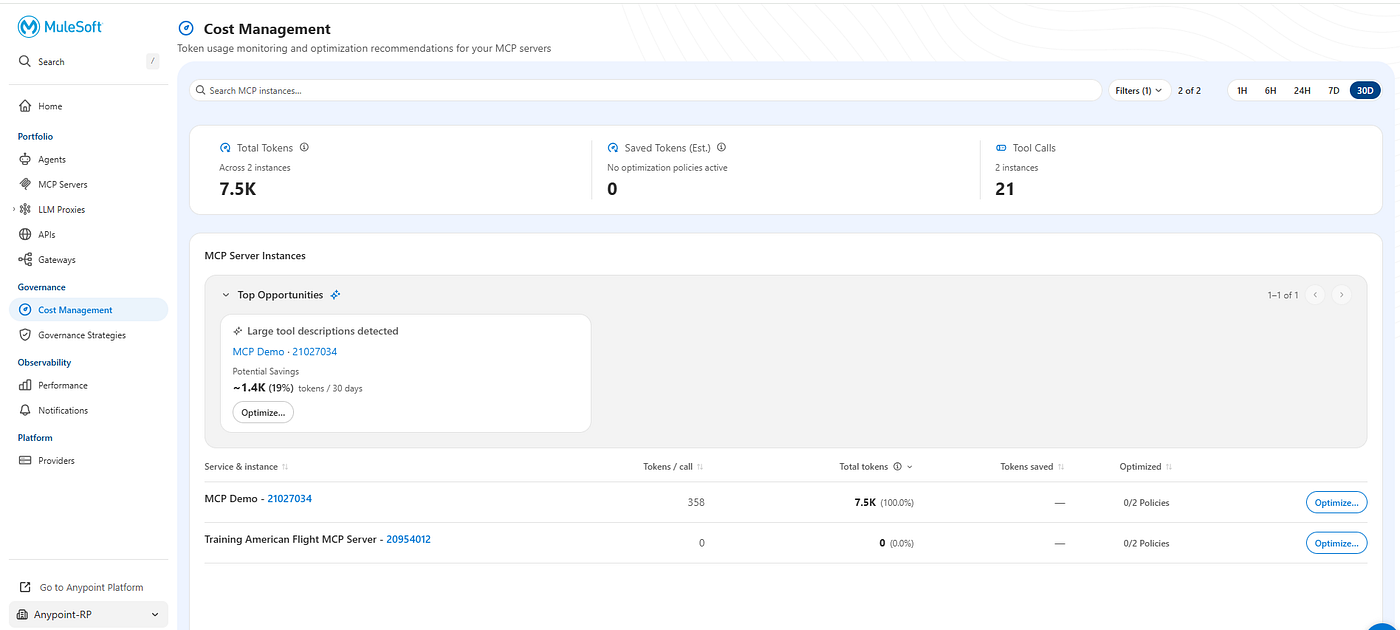The image size is (1400, 630).
Task: Click the sidebar Search box
Action: 88,61
